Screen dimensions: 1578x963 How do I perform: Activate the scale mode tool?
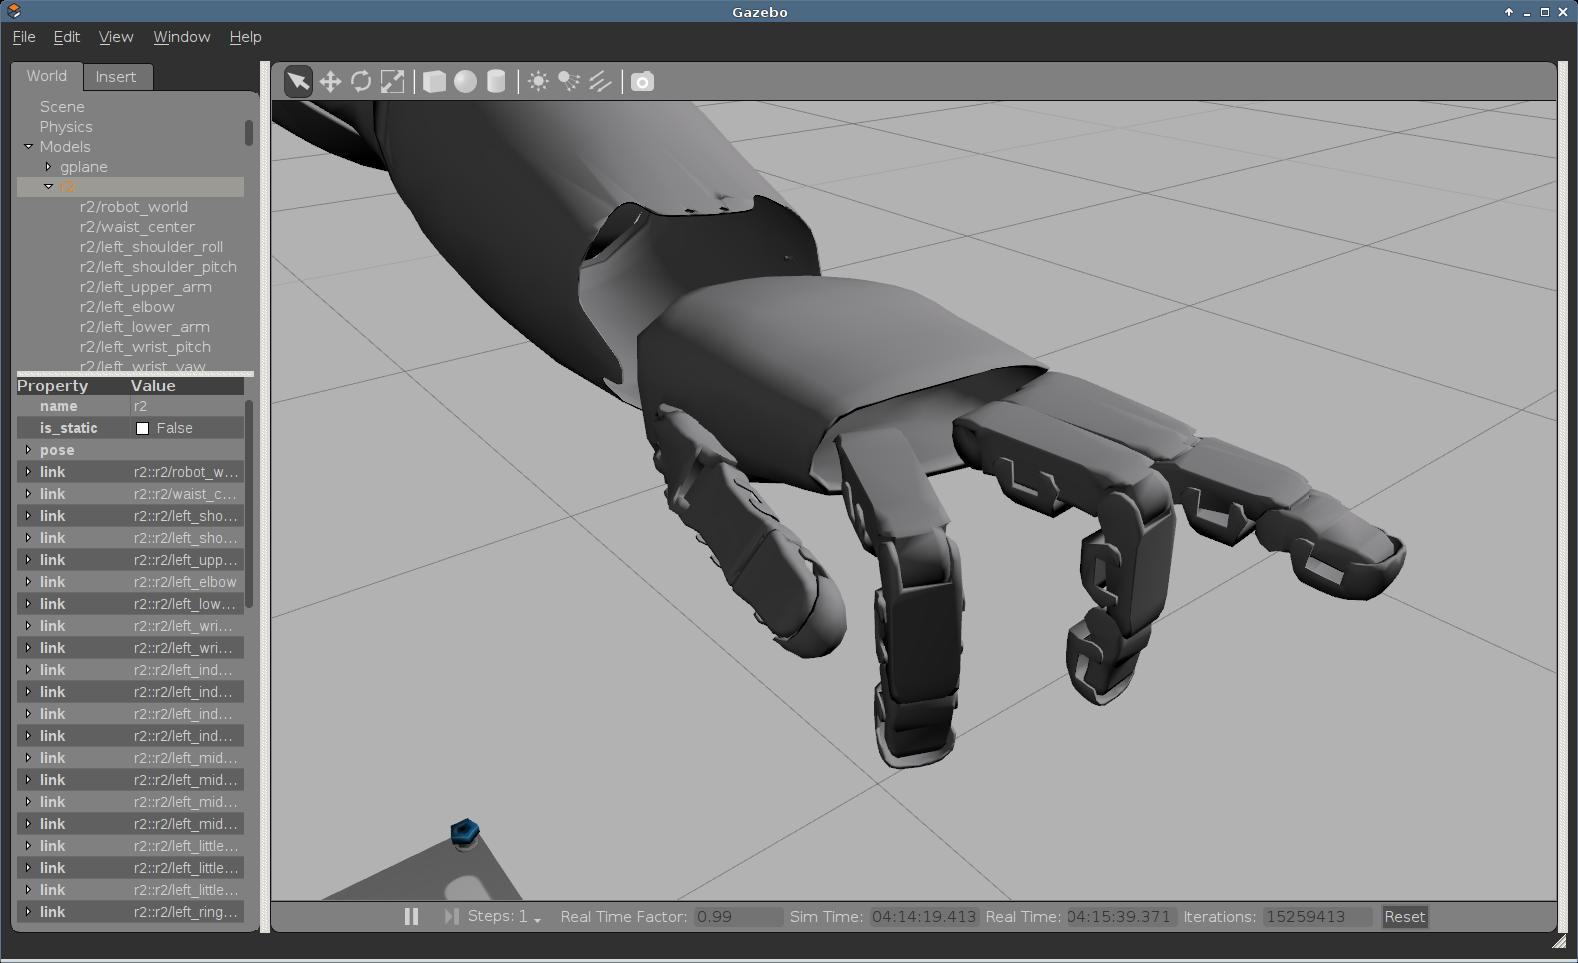(393, 81)
